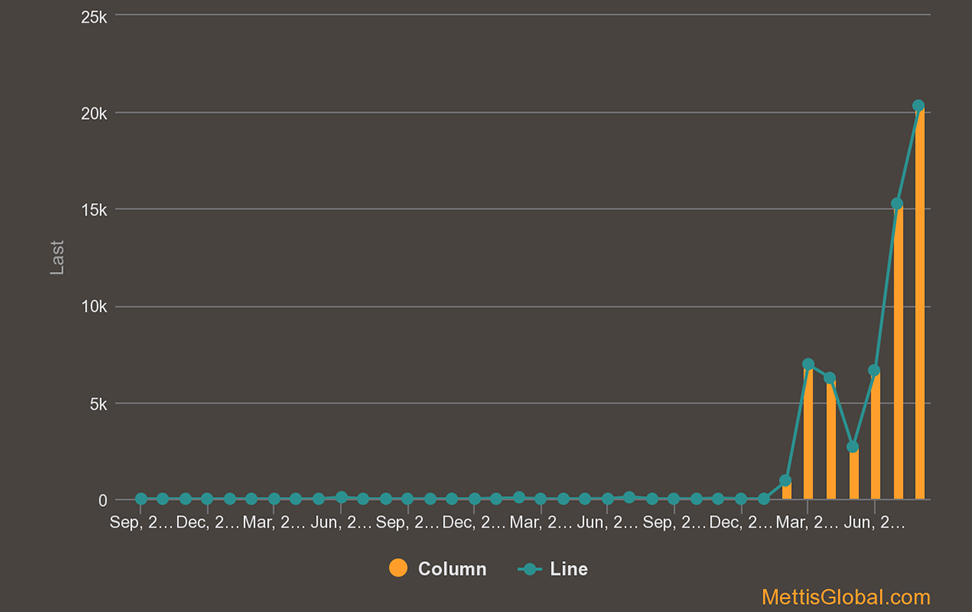
Task: Select the line point just below 15k
Action: pyautogui.click(x=897, y=203)
